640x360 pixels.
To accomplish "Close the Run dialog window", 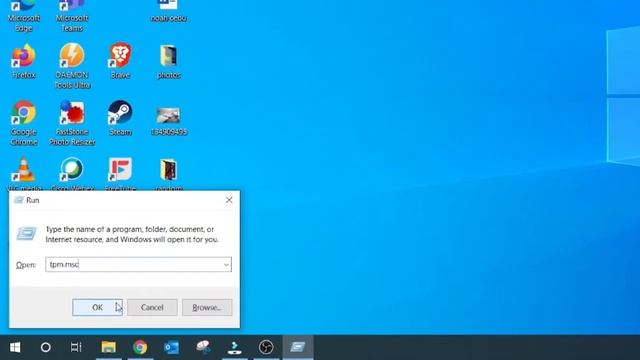I will [x=229, y=200].
